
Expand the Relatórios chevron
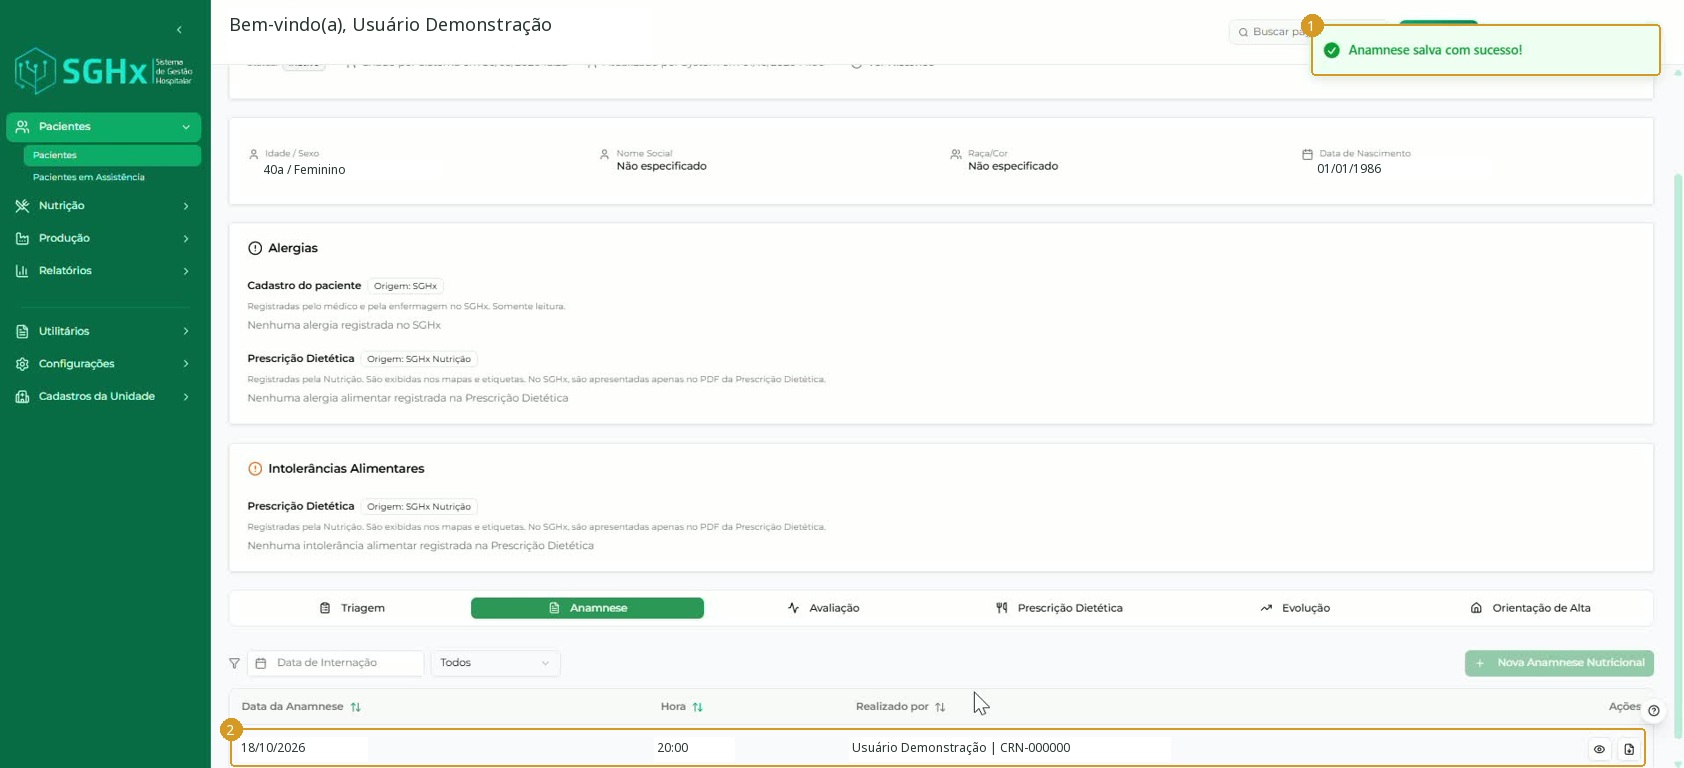click(x=186, y=271)
